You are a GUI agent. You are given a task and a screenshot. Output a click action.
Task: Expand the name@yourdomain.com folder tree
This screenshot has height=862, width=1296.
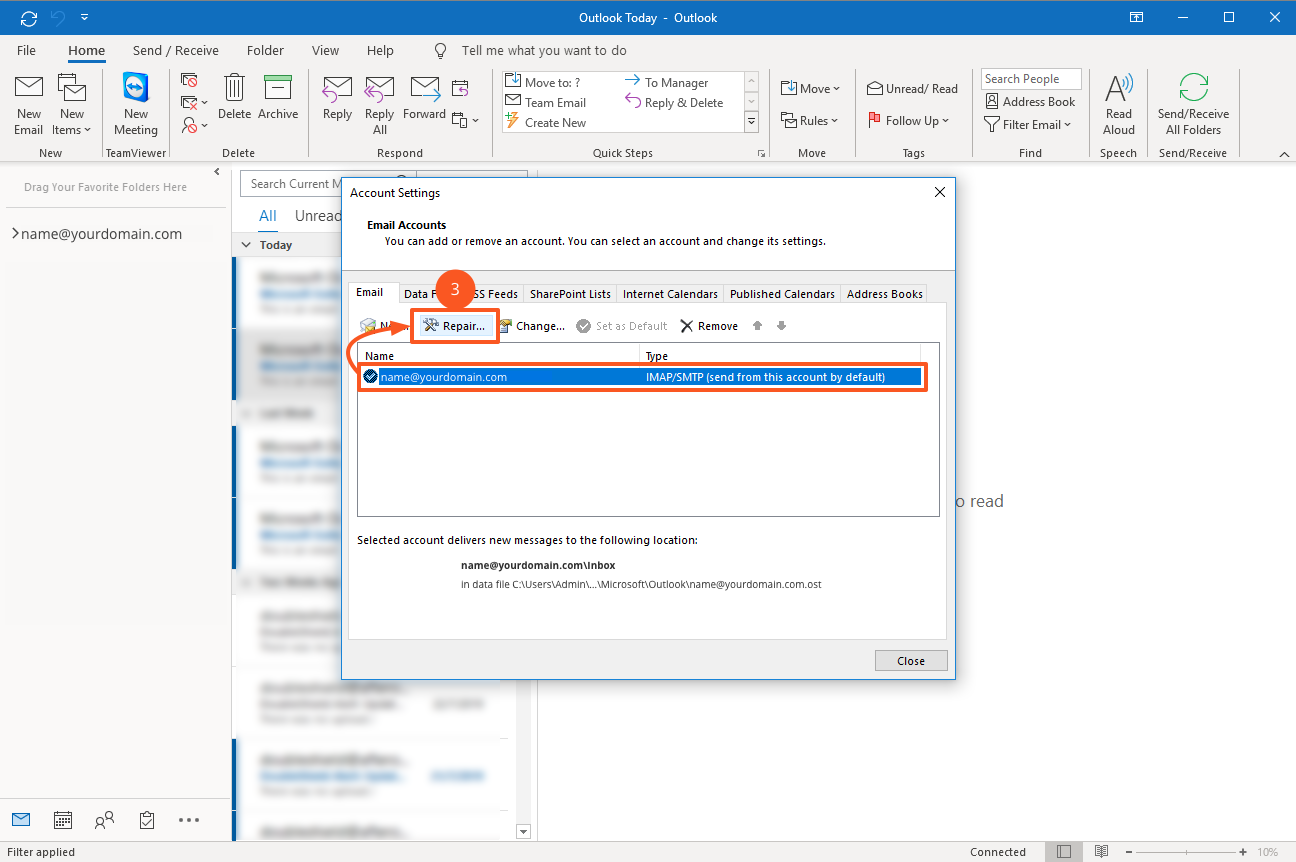point(15,234)
